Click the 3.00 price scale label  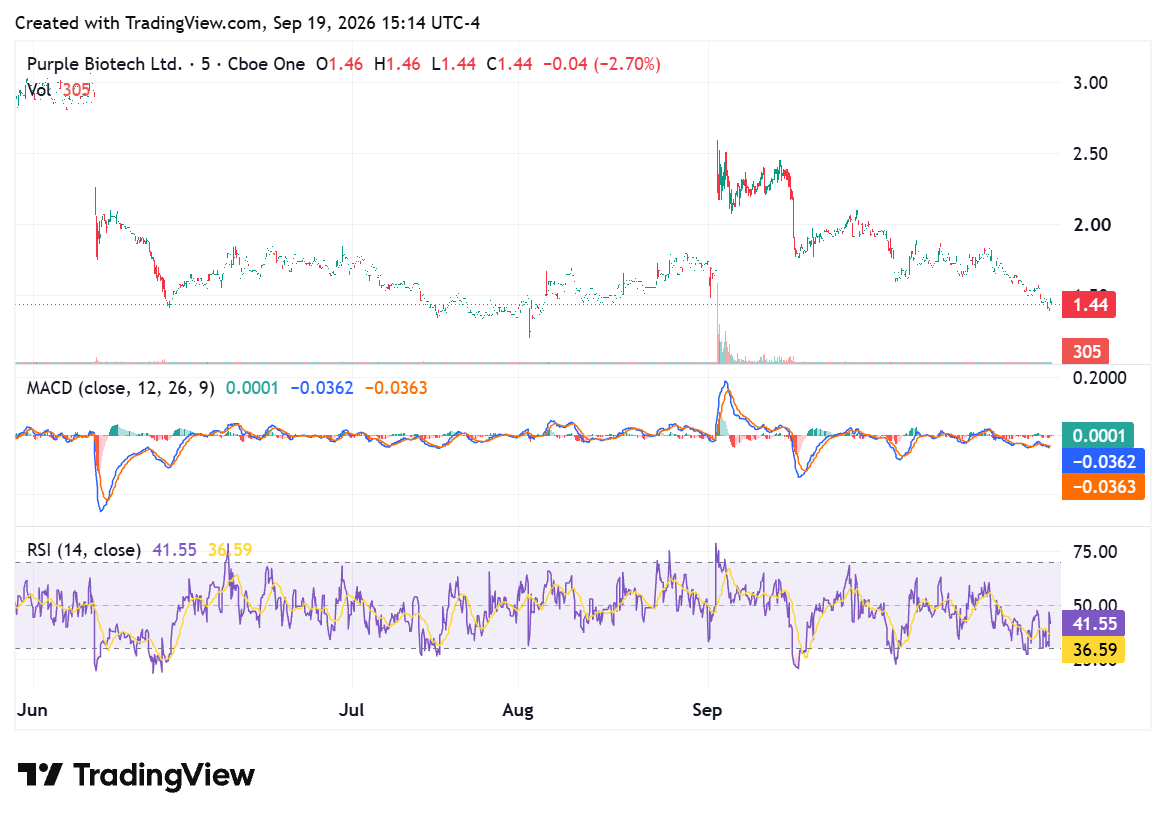pyautogui.click(x=1090, y=83)
